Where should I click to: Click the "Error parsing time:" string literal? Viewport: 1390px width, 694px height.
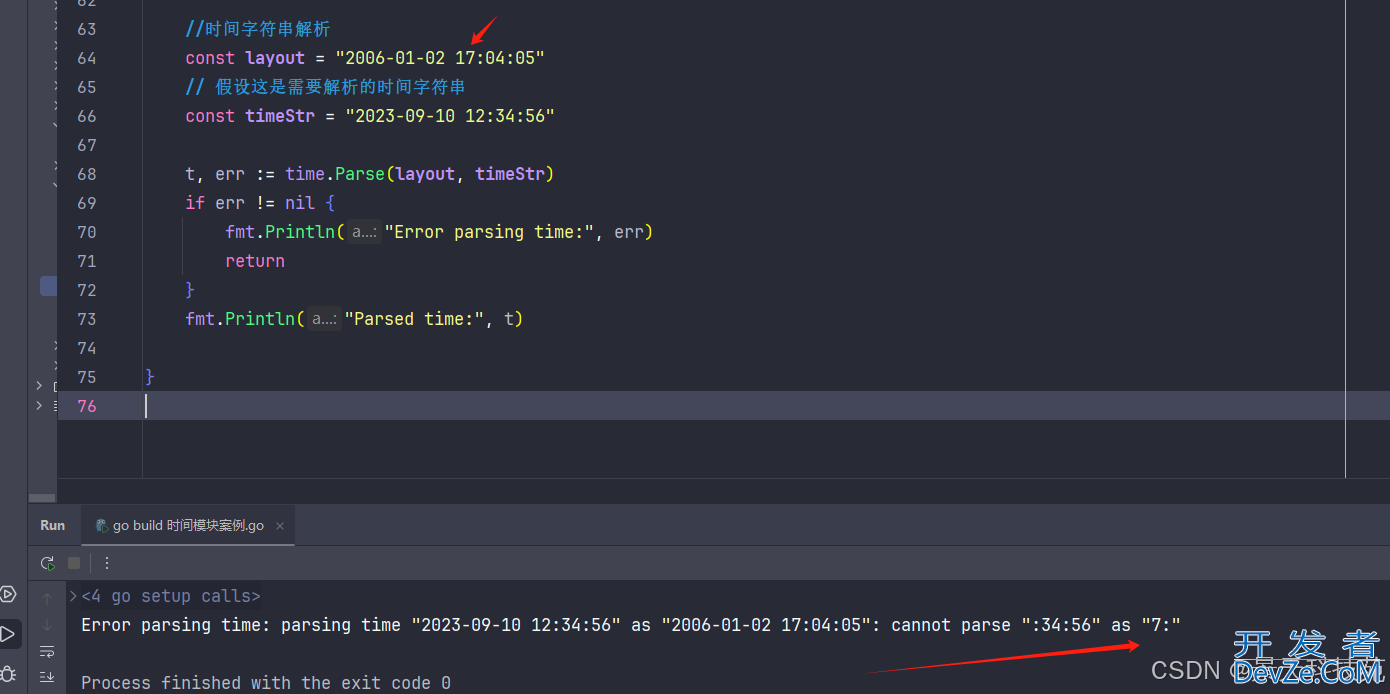(x=490, y=232)
